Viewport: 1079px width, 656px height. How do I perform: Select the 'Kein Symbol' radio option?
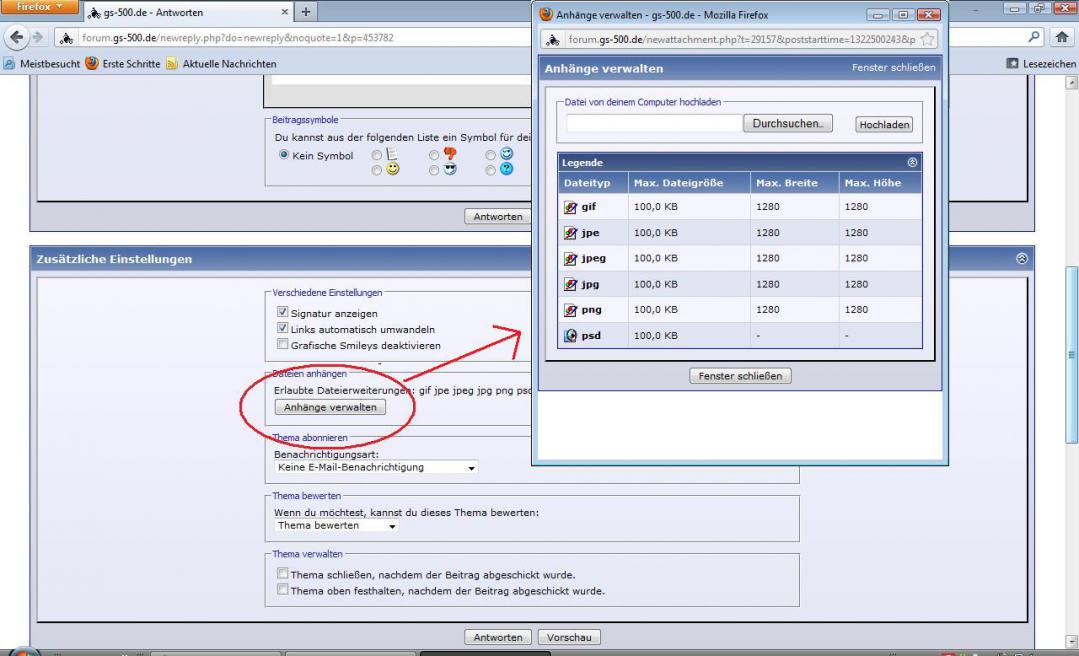point(284,155)
